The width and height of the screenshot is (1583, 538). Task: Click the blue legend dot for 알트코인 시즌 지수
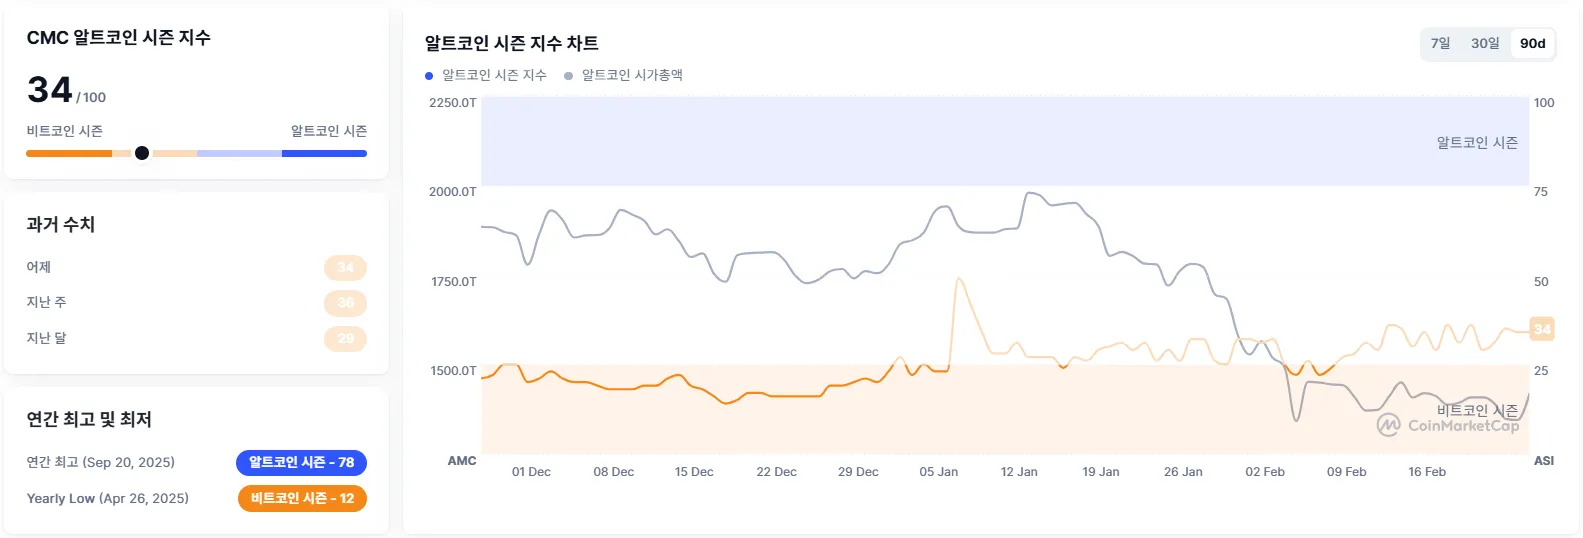pos(429,76)
